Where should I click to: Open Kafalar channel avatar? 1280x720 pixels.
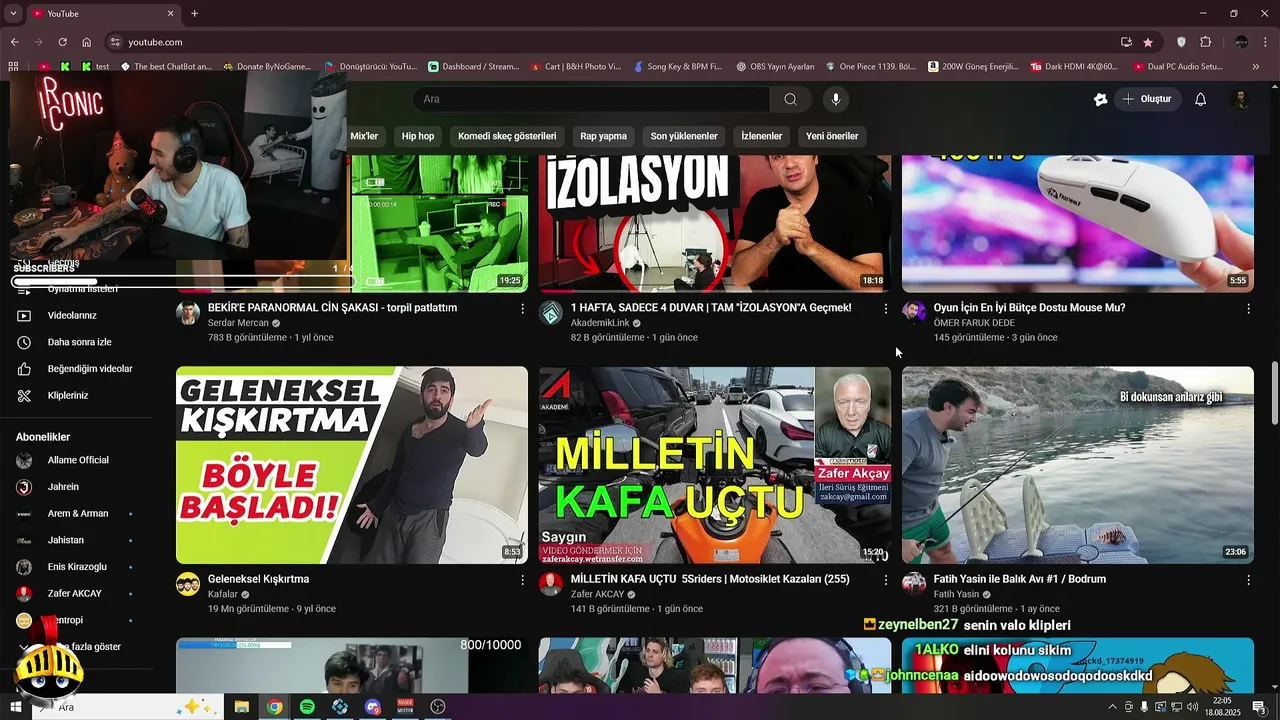pyautogui.click(x=188, y=584)
